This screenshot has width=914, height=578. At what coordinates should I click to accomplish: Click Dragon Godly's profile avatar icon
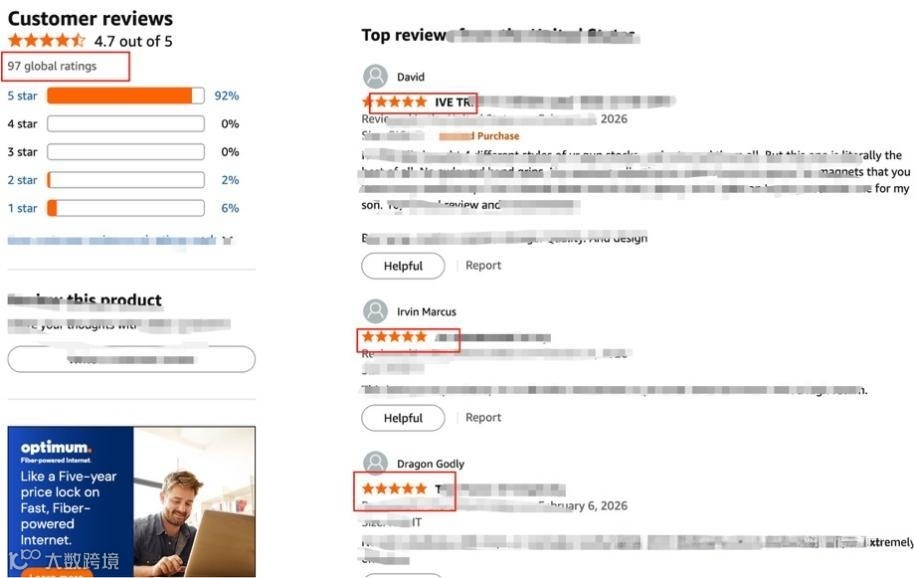(375, 463)
